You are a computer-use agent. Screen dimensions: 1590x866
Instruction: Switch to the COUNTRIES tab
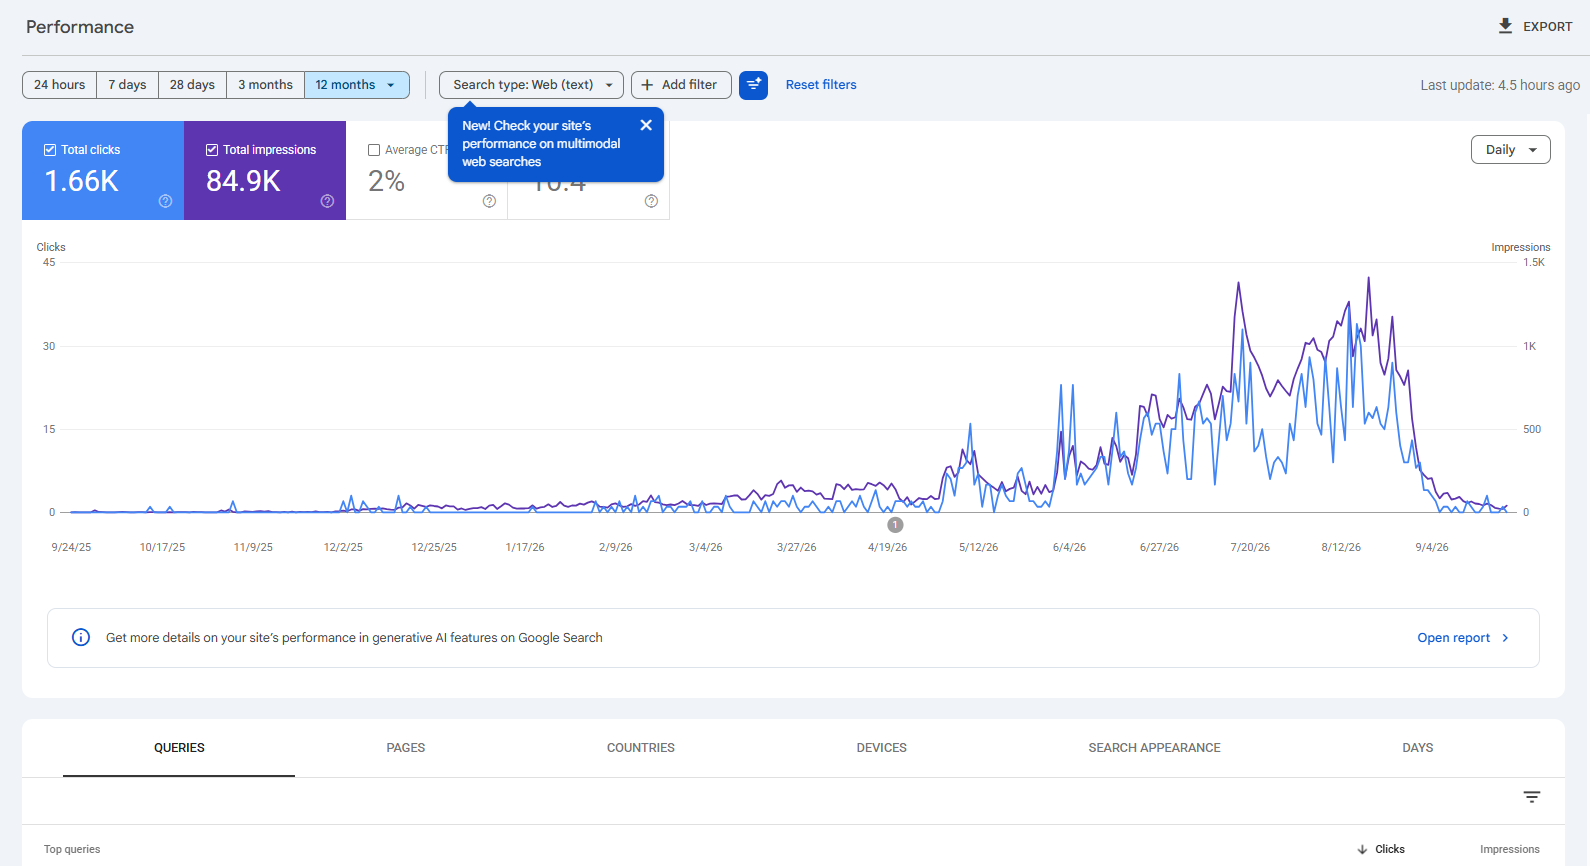pyautogui.click(x=641, y=748)
